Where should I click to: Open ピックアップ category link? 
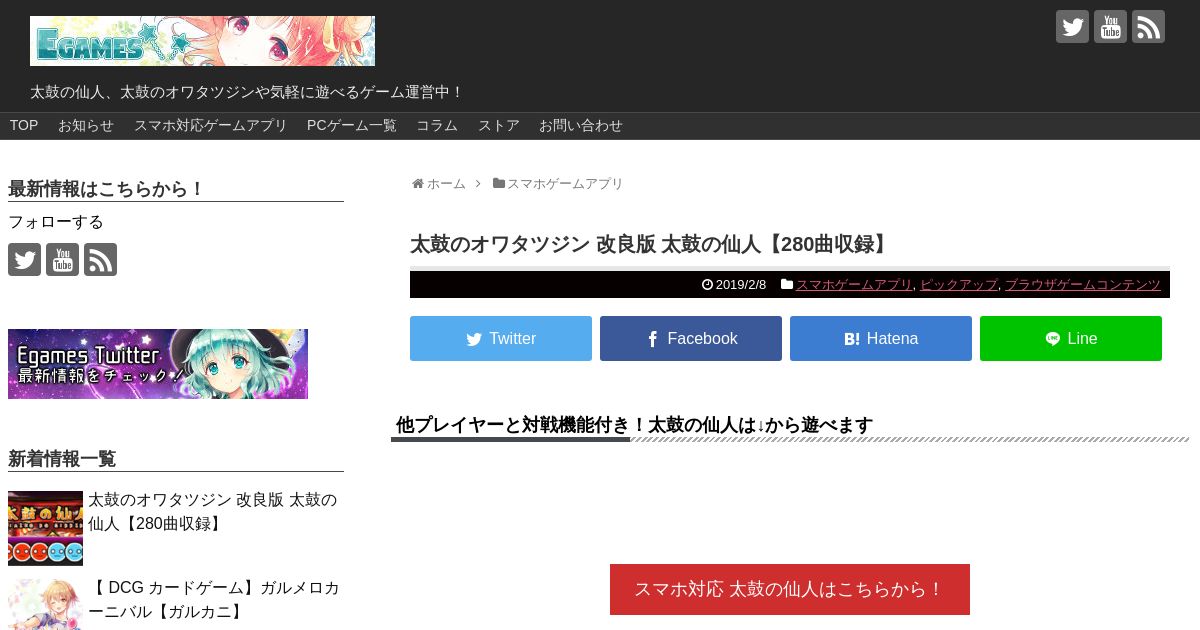(959, 285)
